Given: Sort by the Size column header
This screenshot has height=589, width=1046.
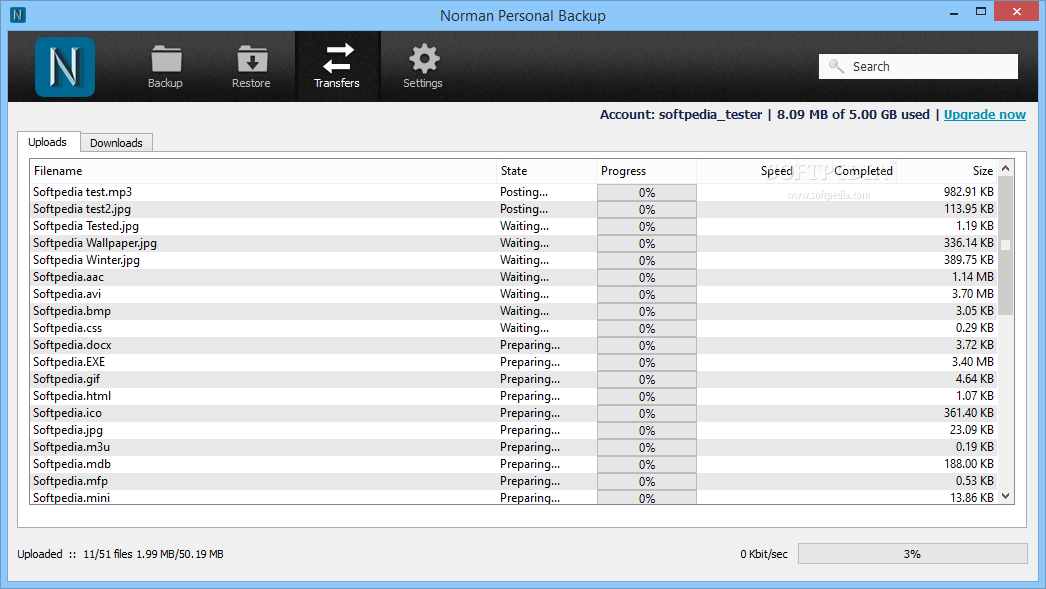Looking at the screenshot, I should pos(947,171).
